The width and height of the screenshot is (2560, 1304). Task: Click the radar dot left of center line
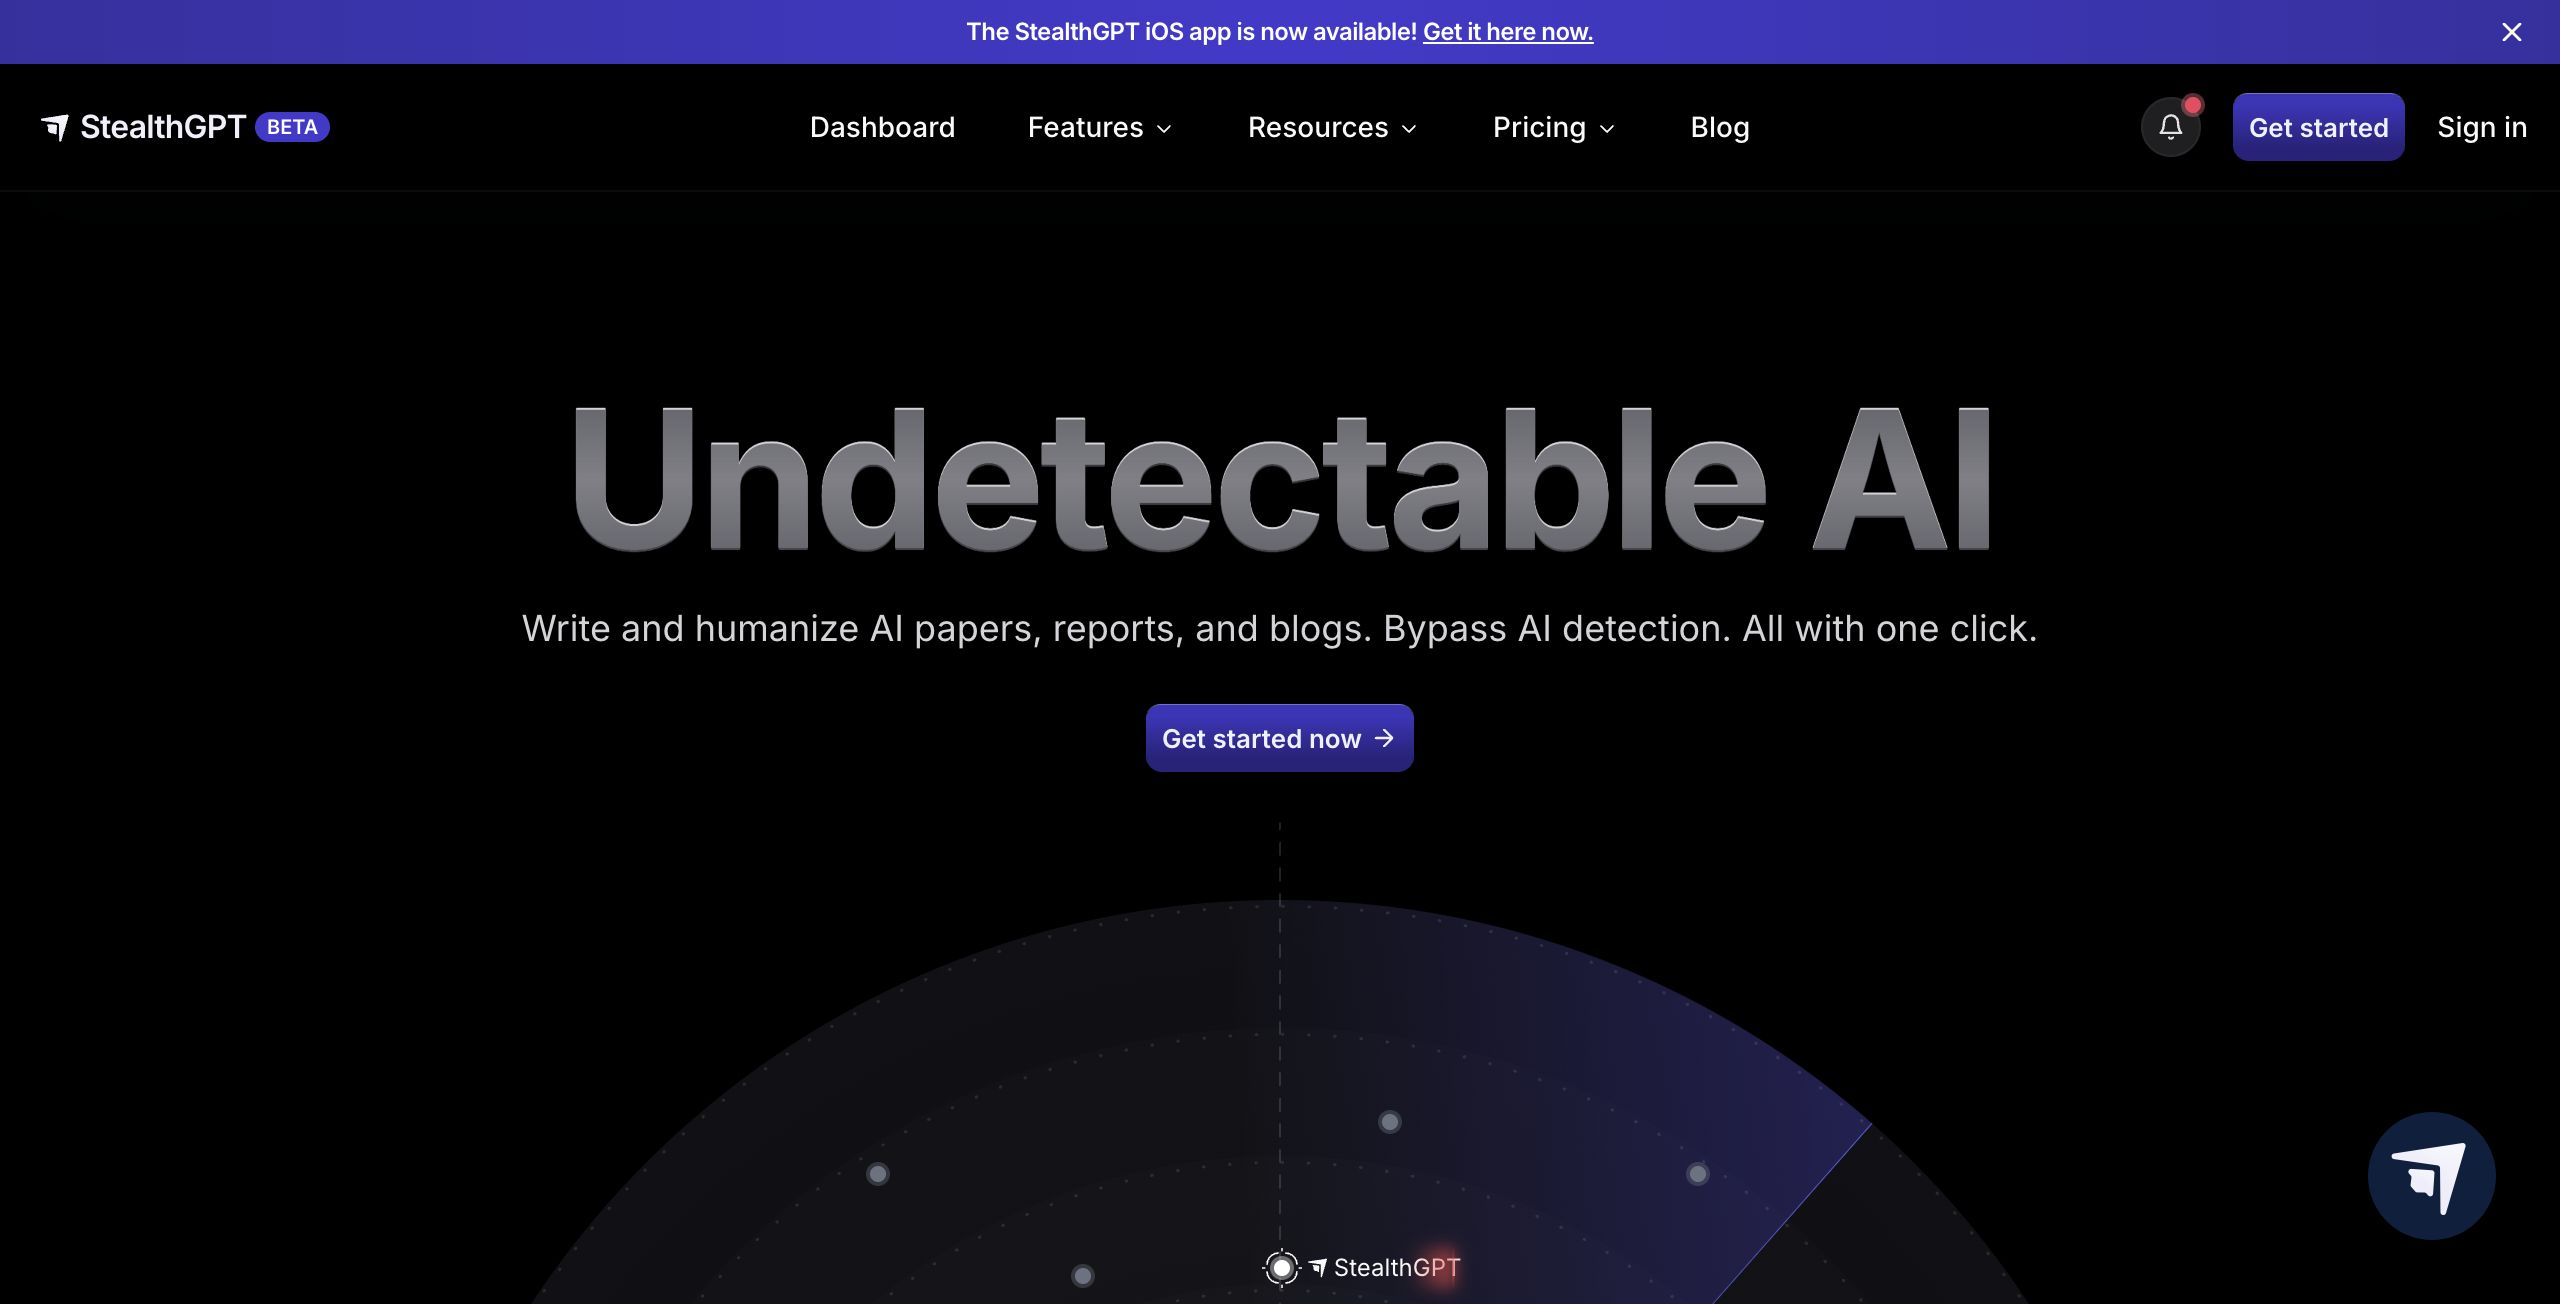[877, 1174]
